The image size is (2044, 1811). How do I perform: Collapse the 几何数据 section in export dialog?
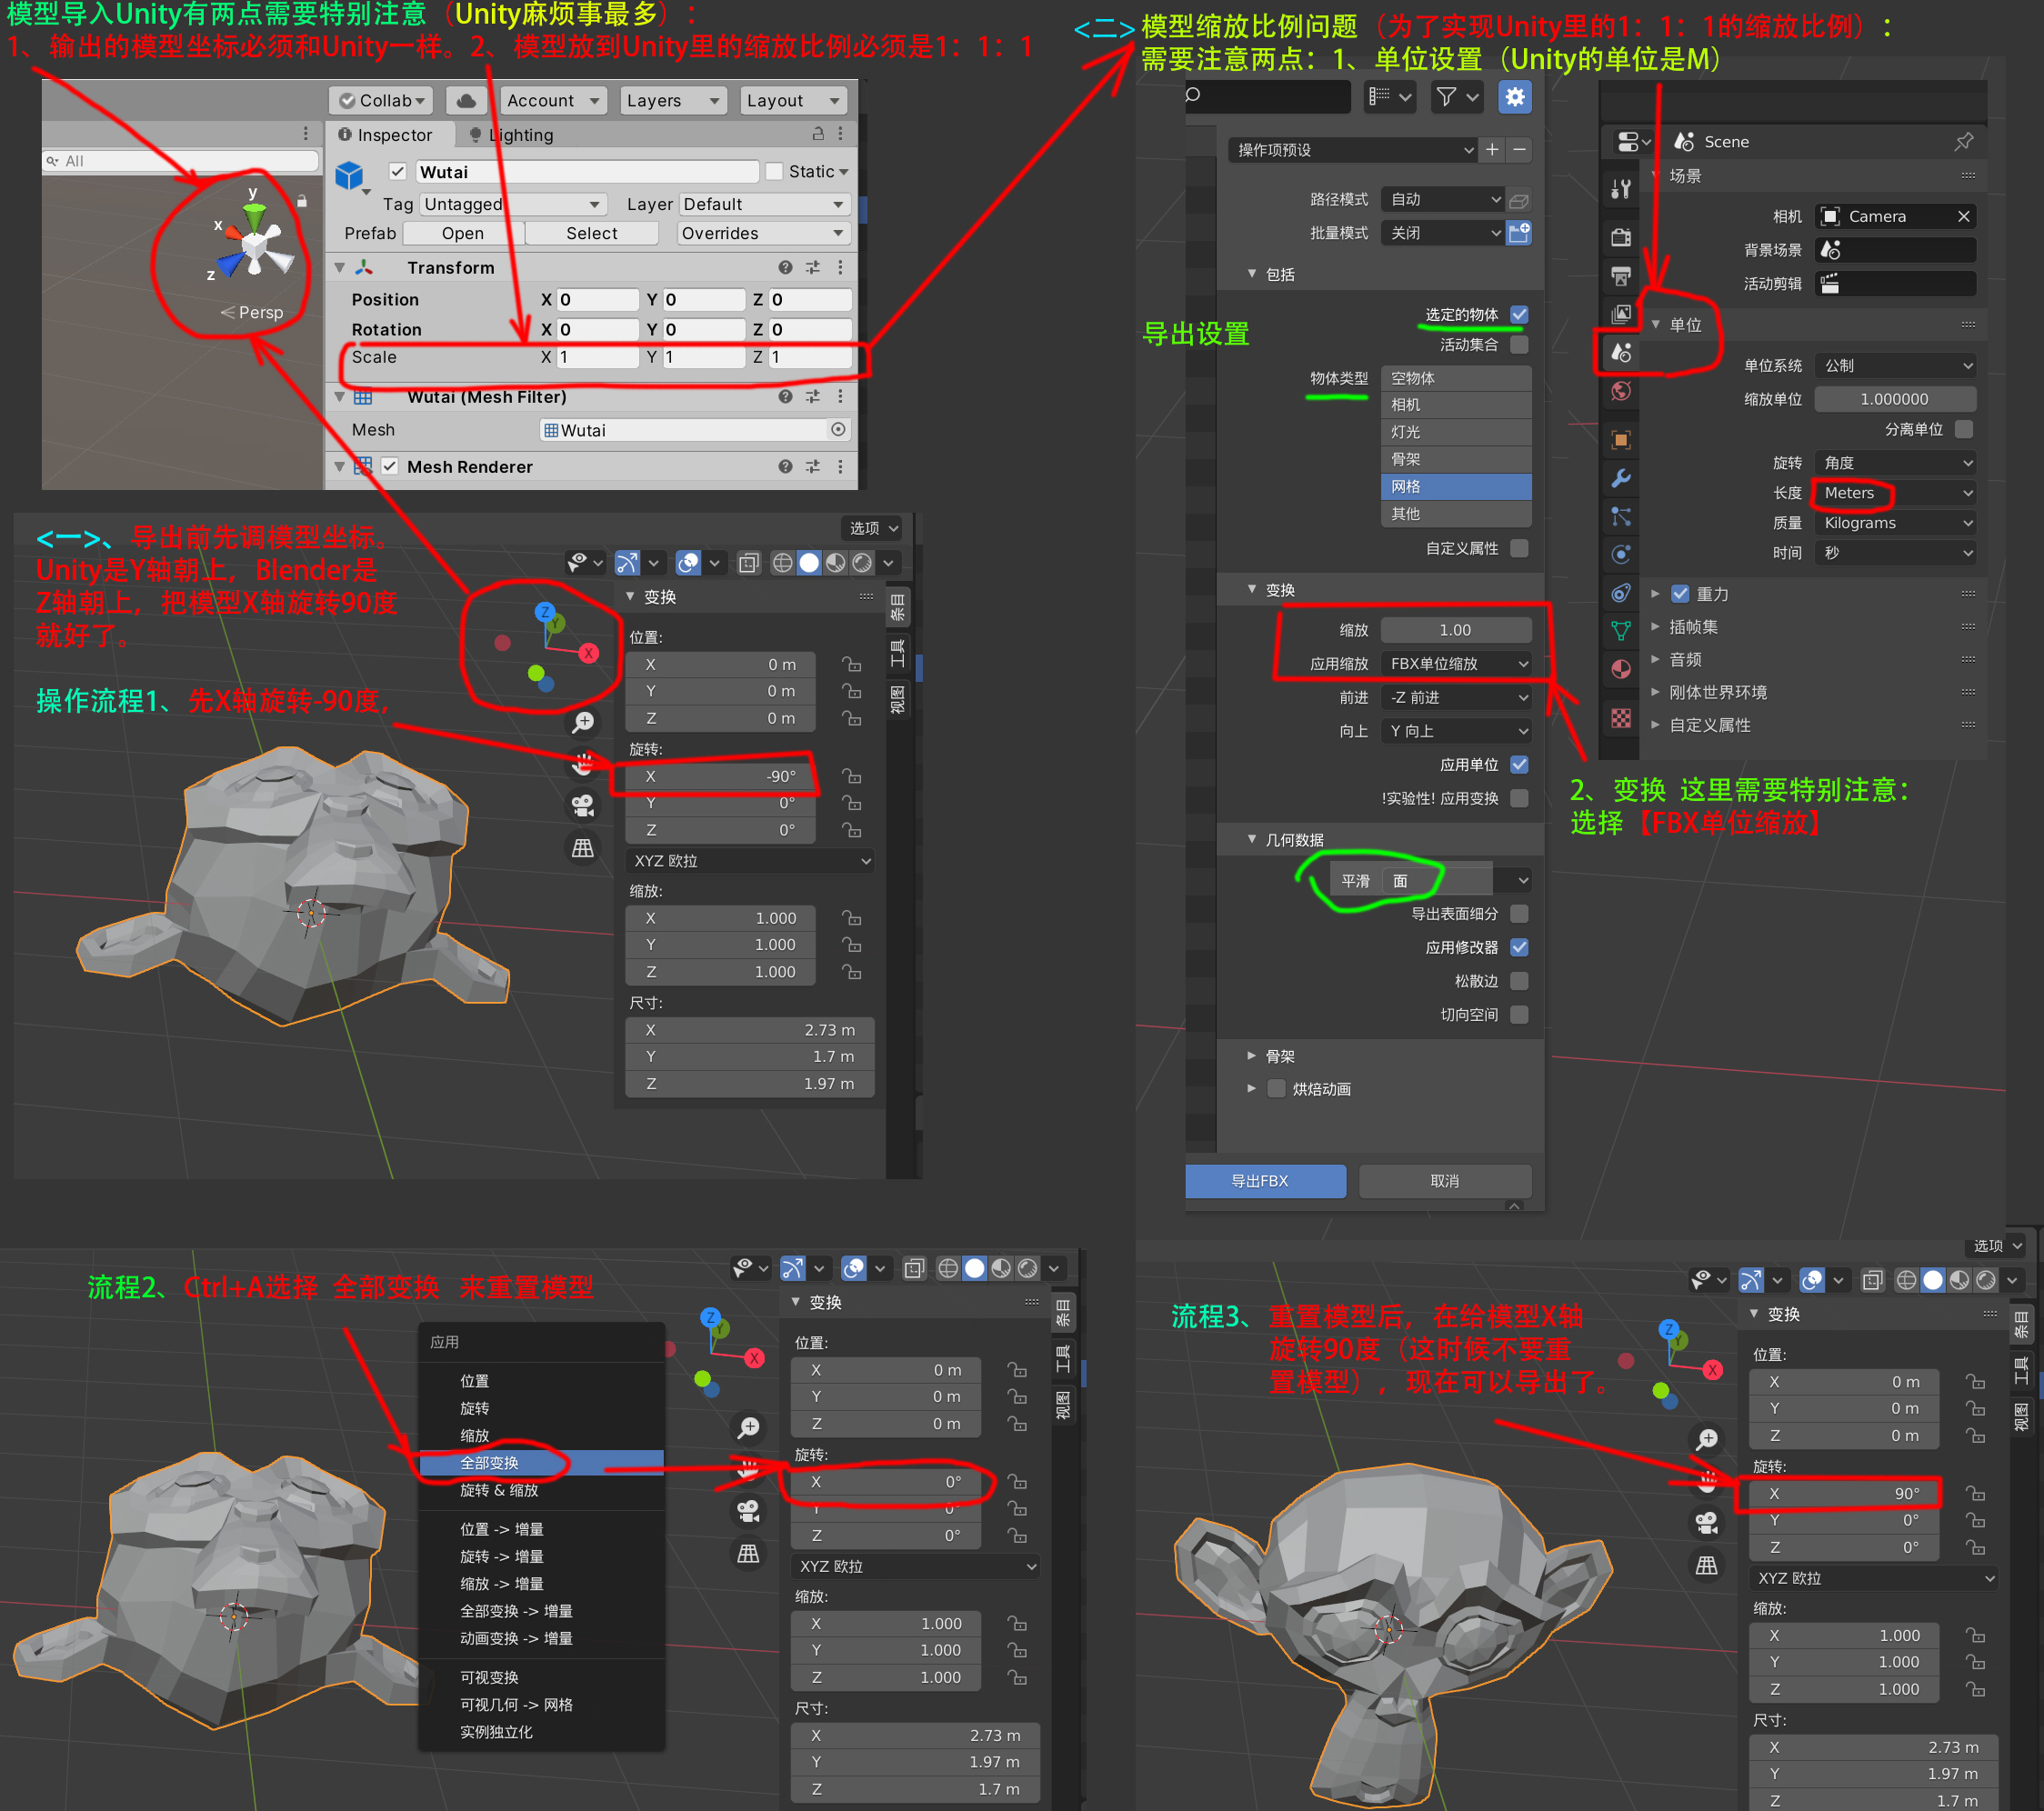pos(1251,840)
